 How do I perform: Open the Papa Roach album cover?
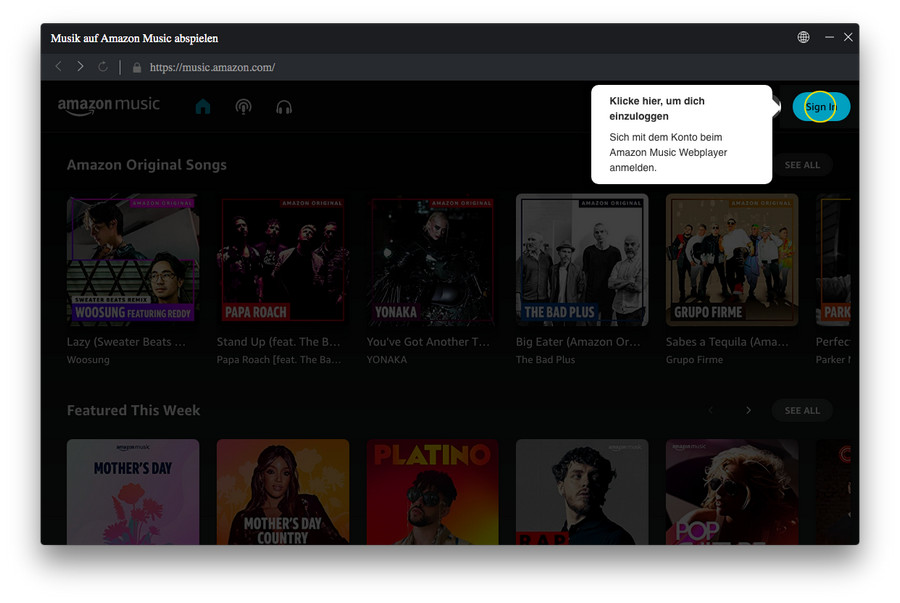(x=283, y=260)
